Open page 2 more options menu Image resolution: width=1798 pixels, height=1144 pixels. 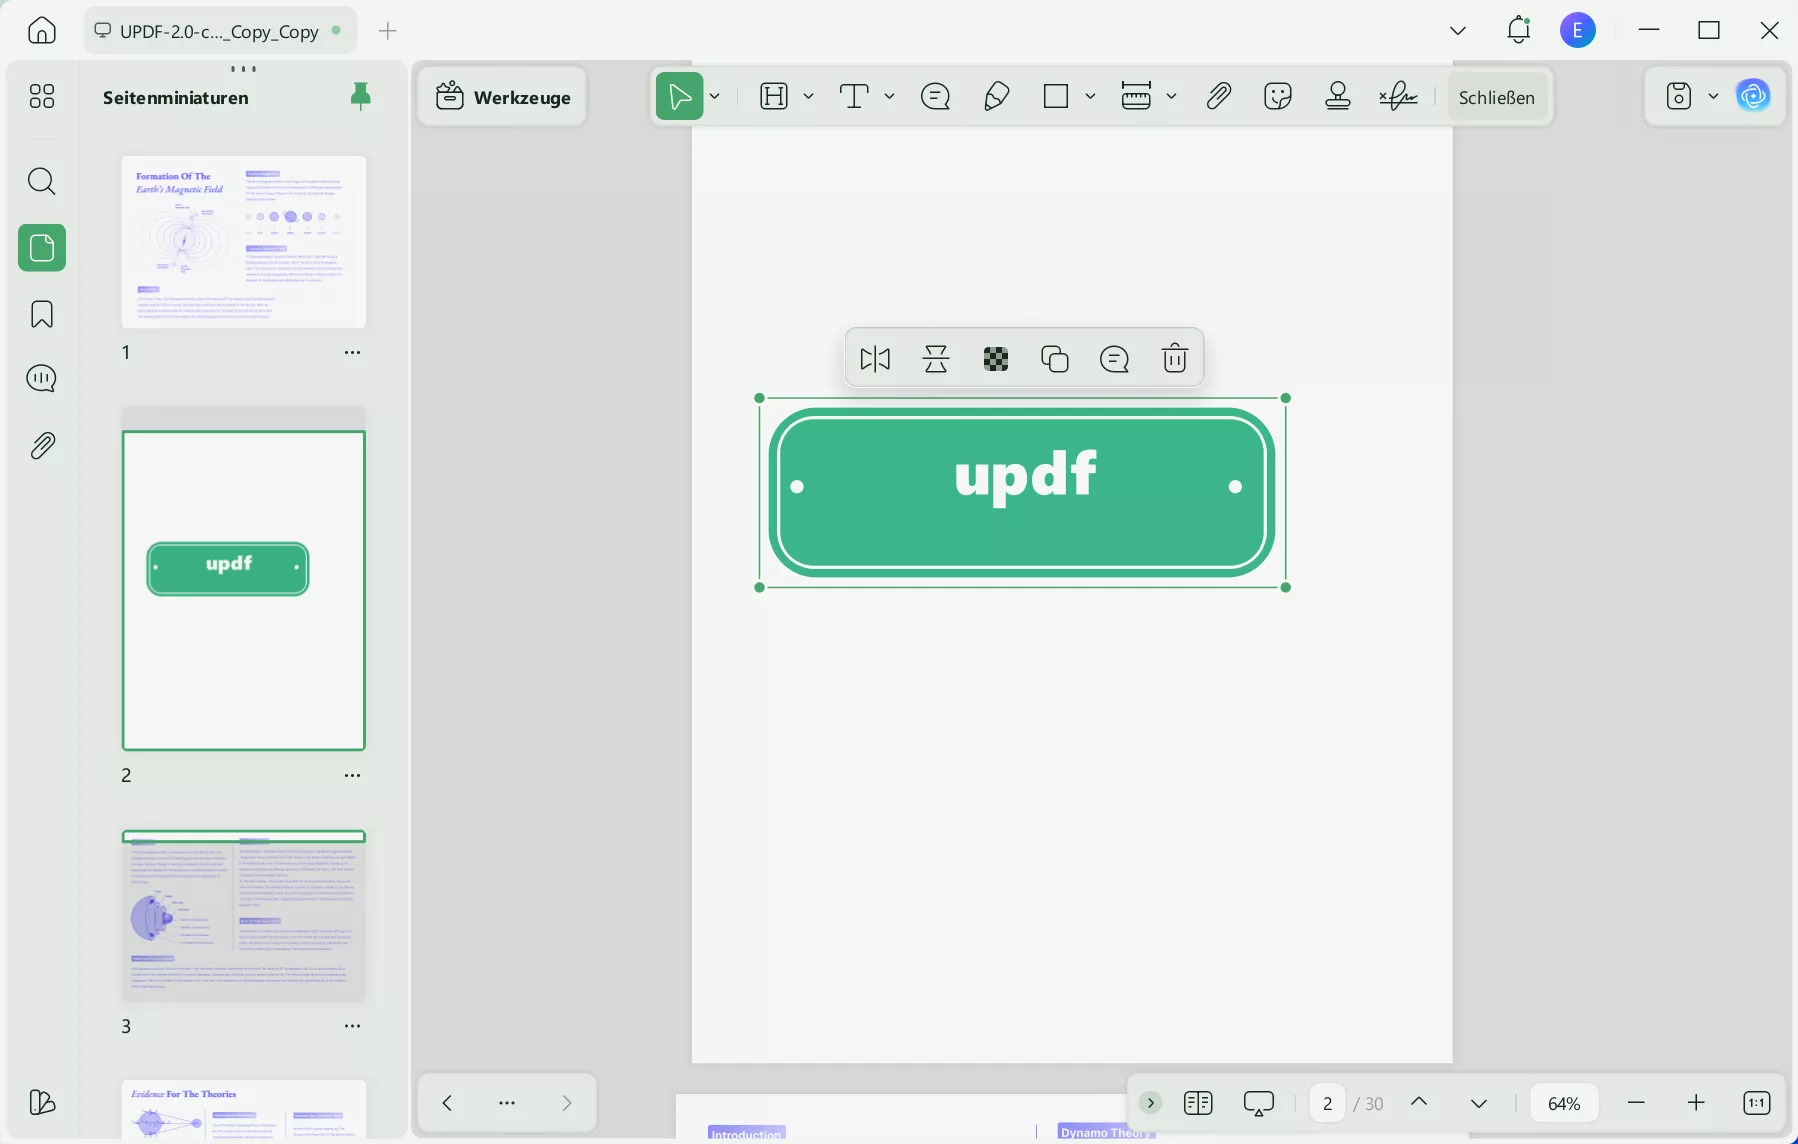352,775
